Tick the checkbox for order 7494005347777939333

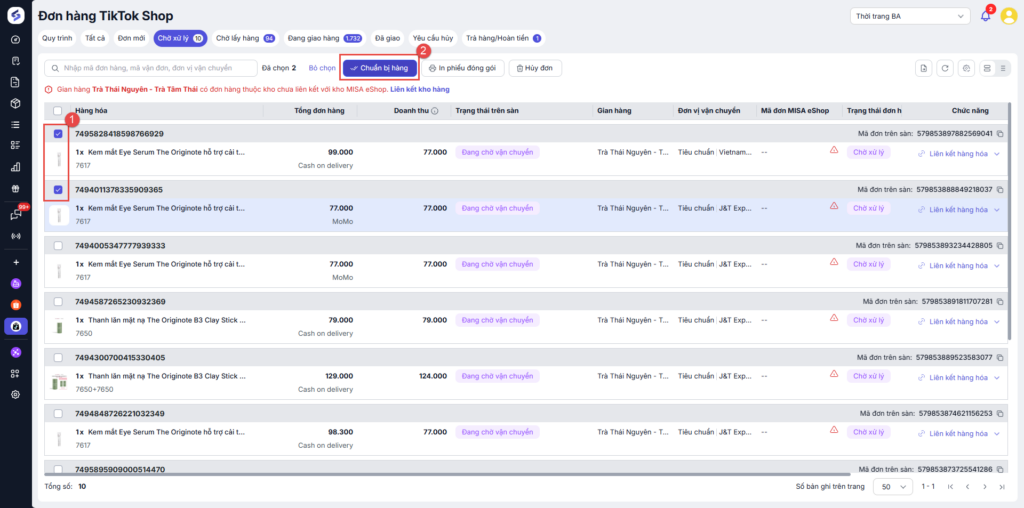tap(58, 245)
